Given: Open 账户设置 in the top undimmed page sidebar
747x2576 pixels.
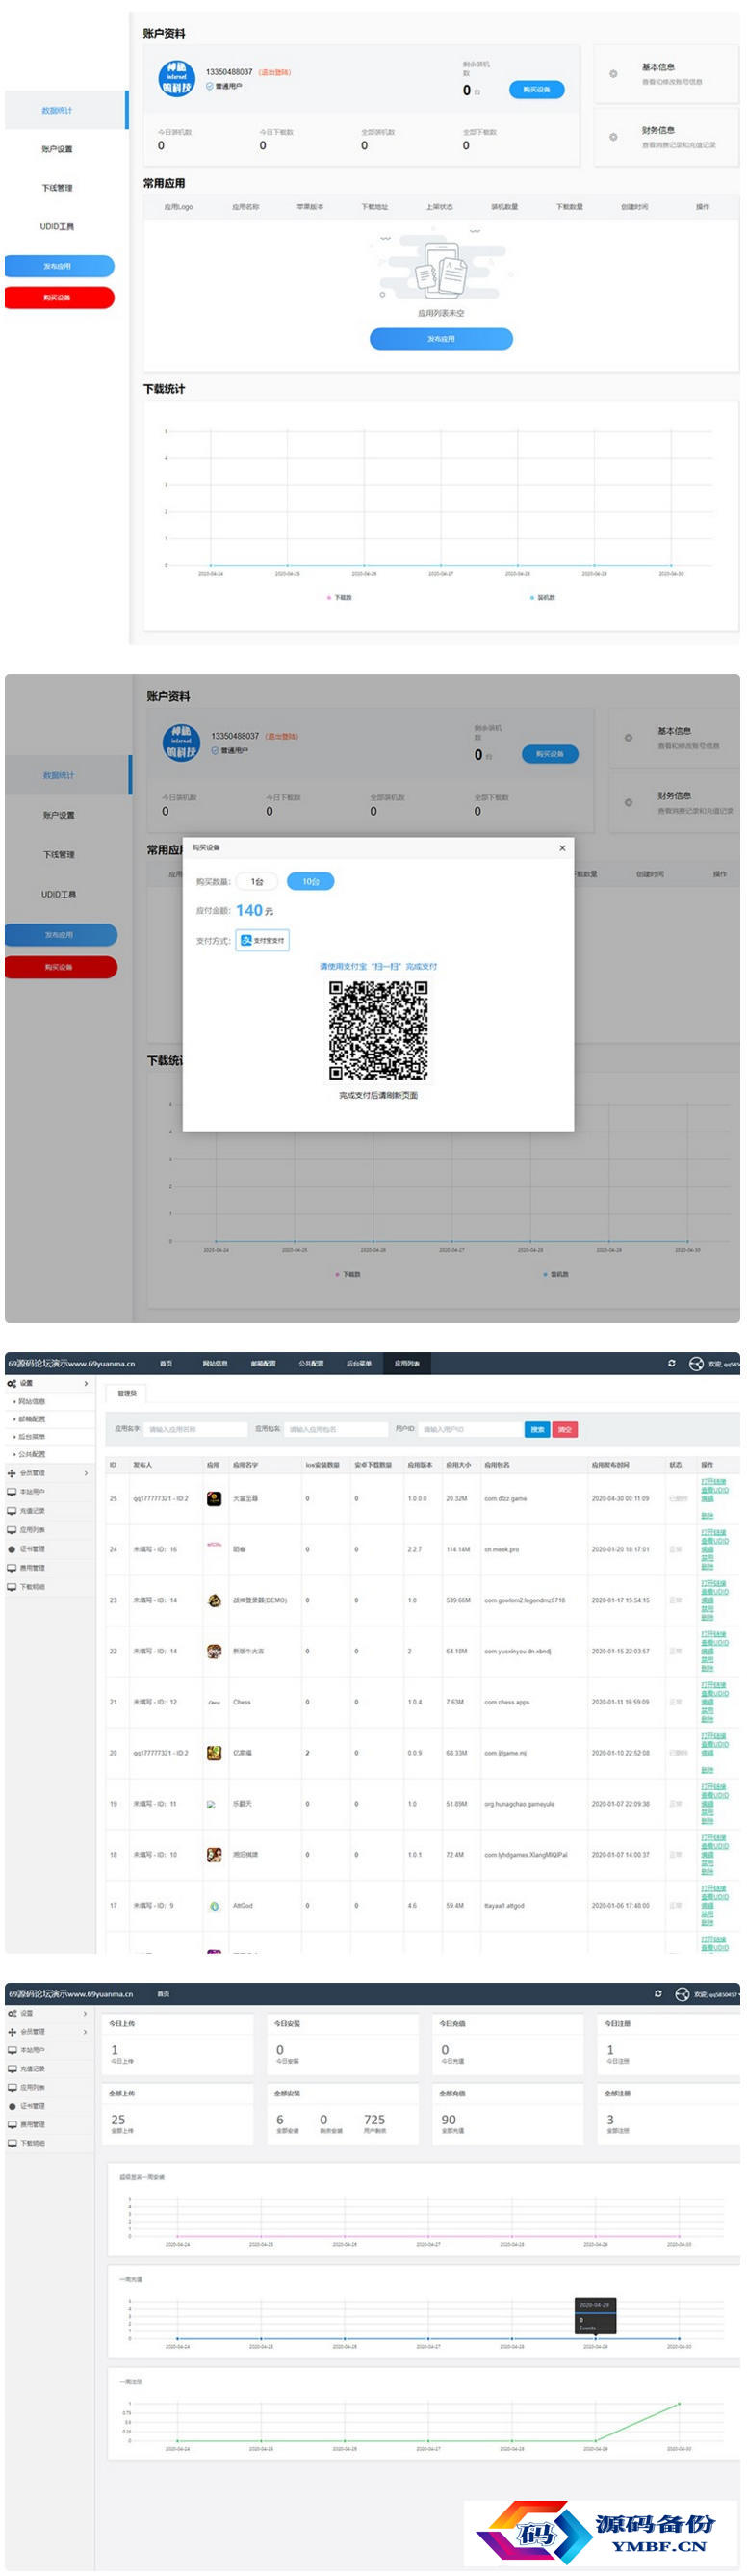Looking at the screenshot, I should (57, 149).
